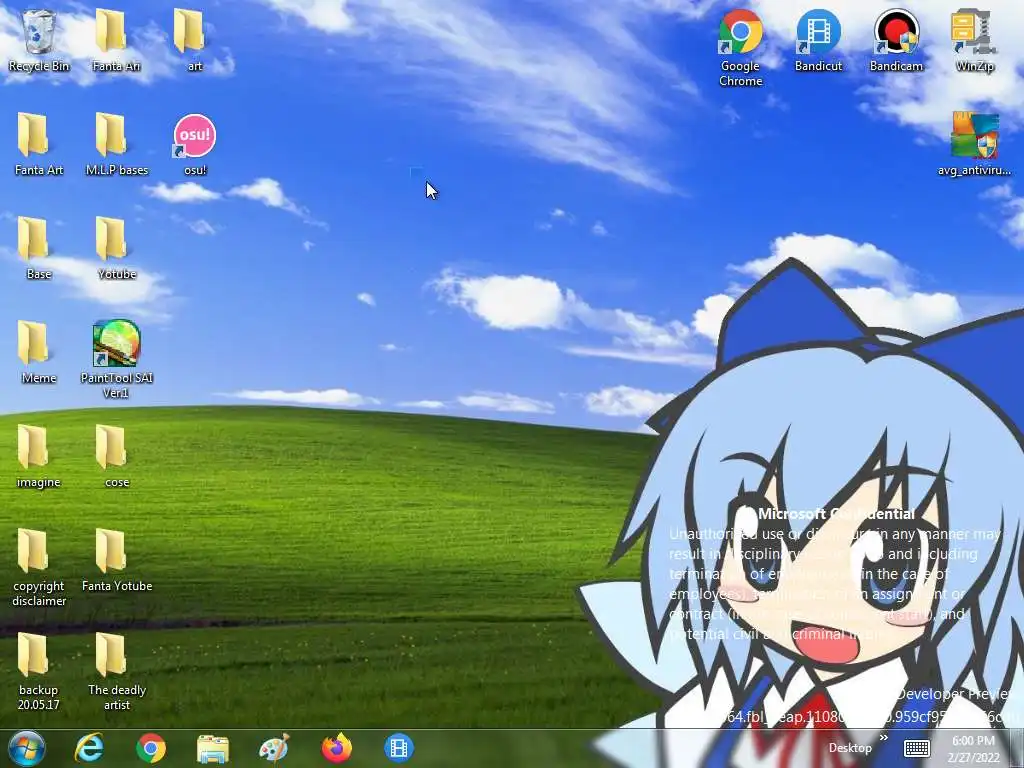Select the M.L.P bases folder
The image size is (1024, 768).
click(117, 144)
